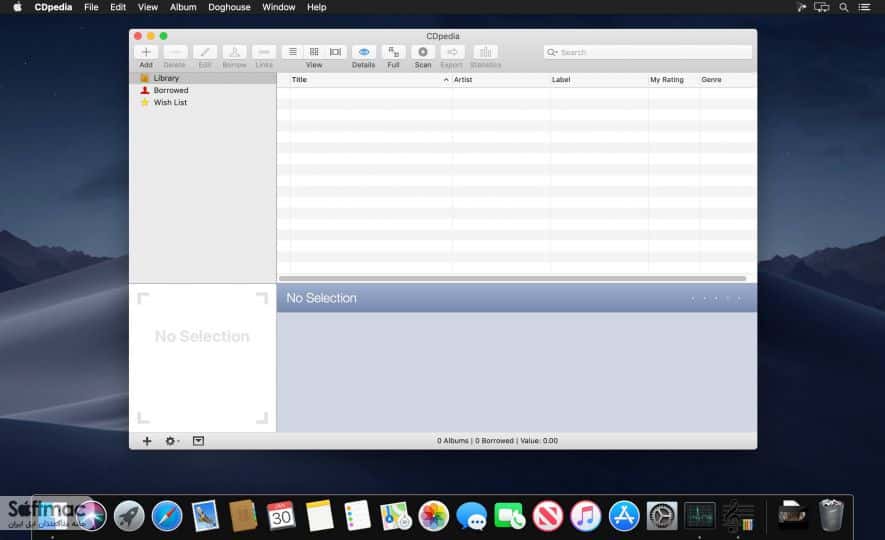Screen dimensions: 885x540
Task: Click the Delete toolbar icon
Action: tap(175, 52)
